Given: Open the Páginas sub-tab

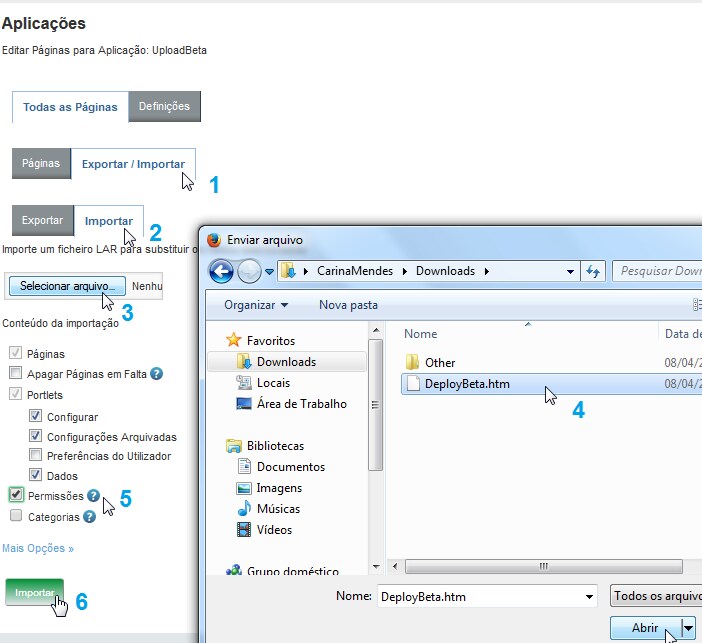Looking at the screenshot, I should (41, 163).
